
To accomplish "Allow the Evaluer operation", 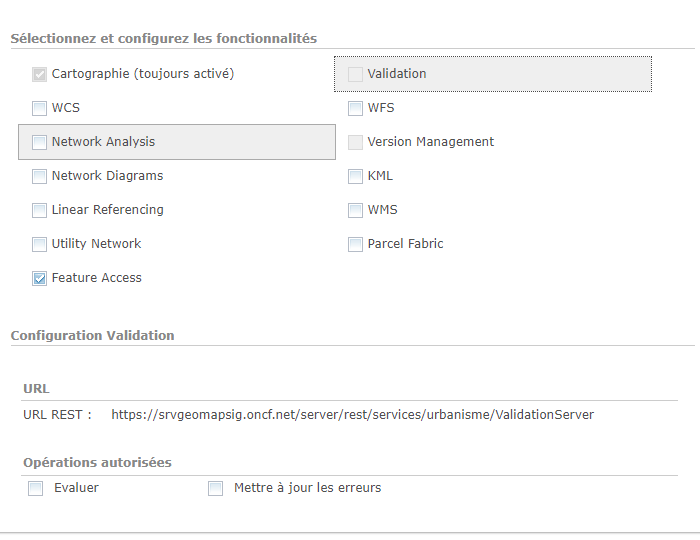I will tap(36, 488).
